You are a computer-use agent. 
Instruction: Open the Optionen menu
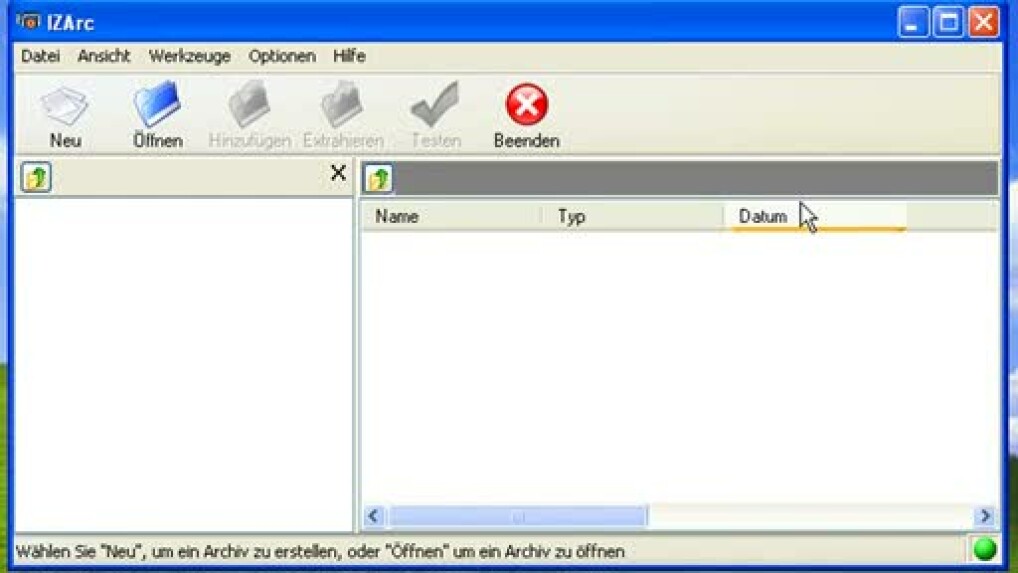tap(282, 56)
